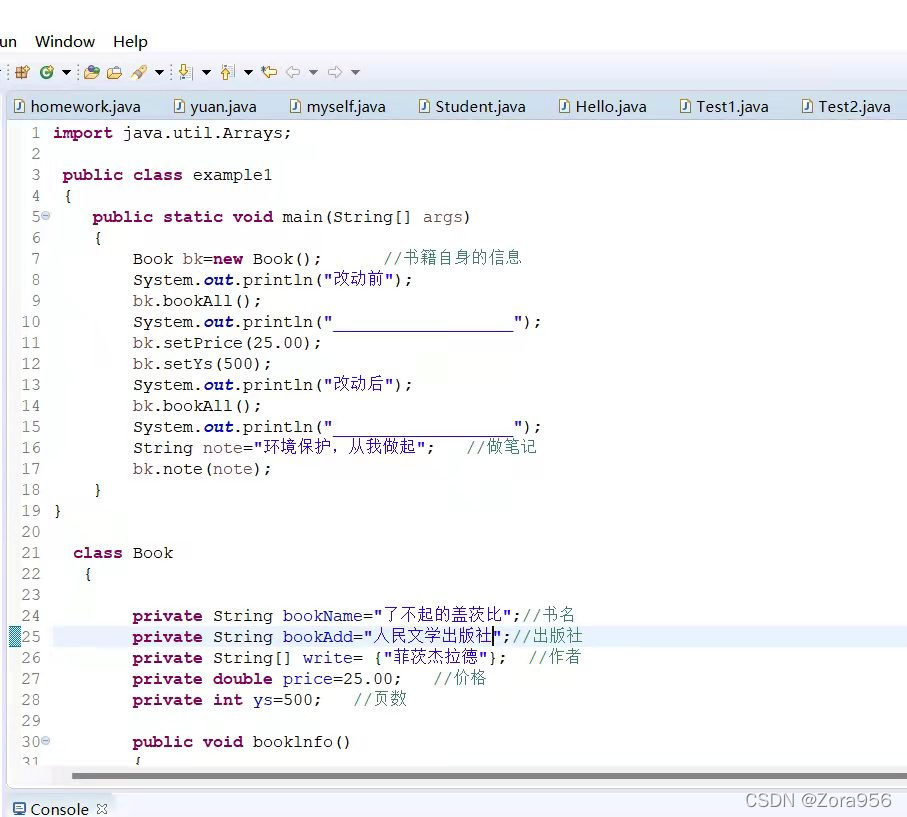This screenshot has width=907, height=817.
Task: Click the file icon on Test2.java tab
Action: coord(808,106)
